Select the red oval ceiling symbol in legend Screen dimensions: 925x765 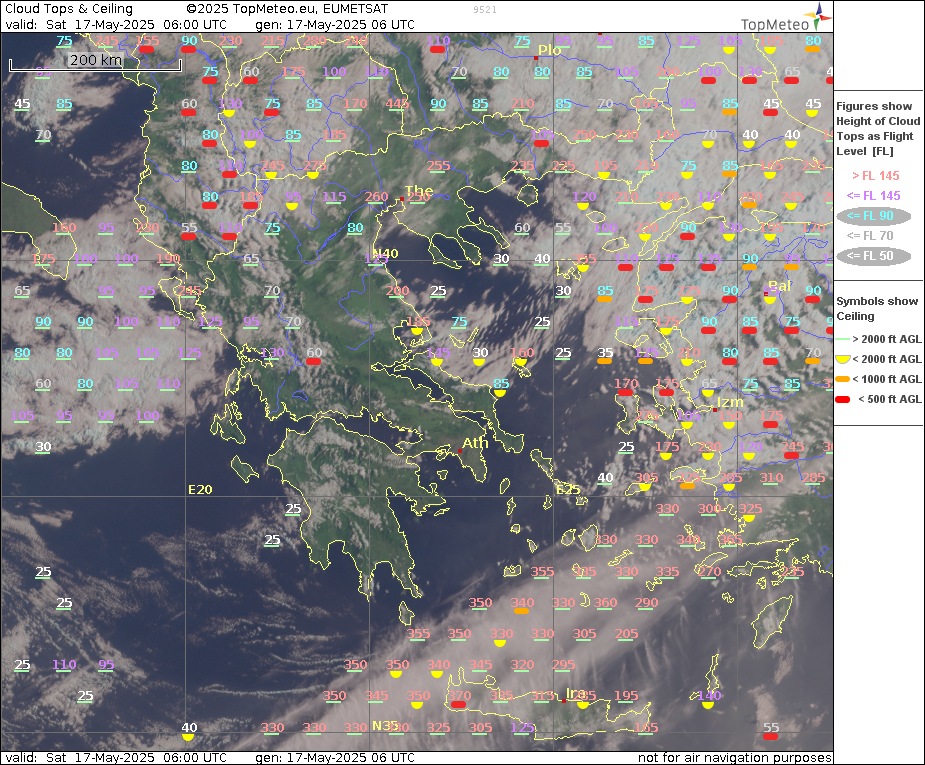point(842,399)
